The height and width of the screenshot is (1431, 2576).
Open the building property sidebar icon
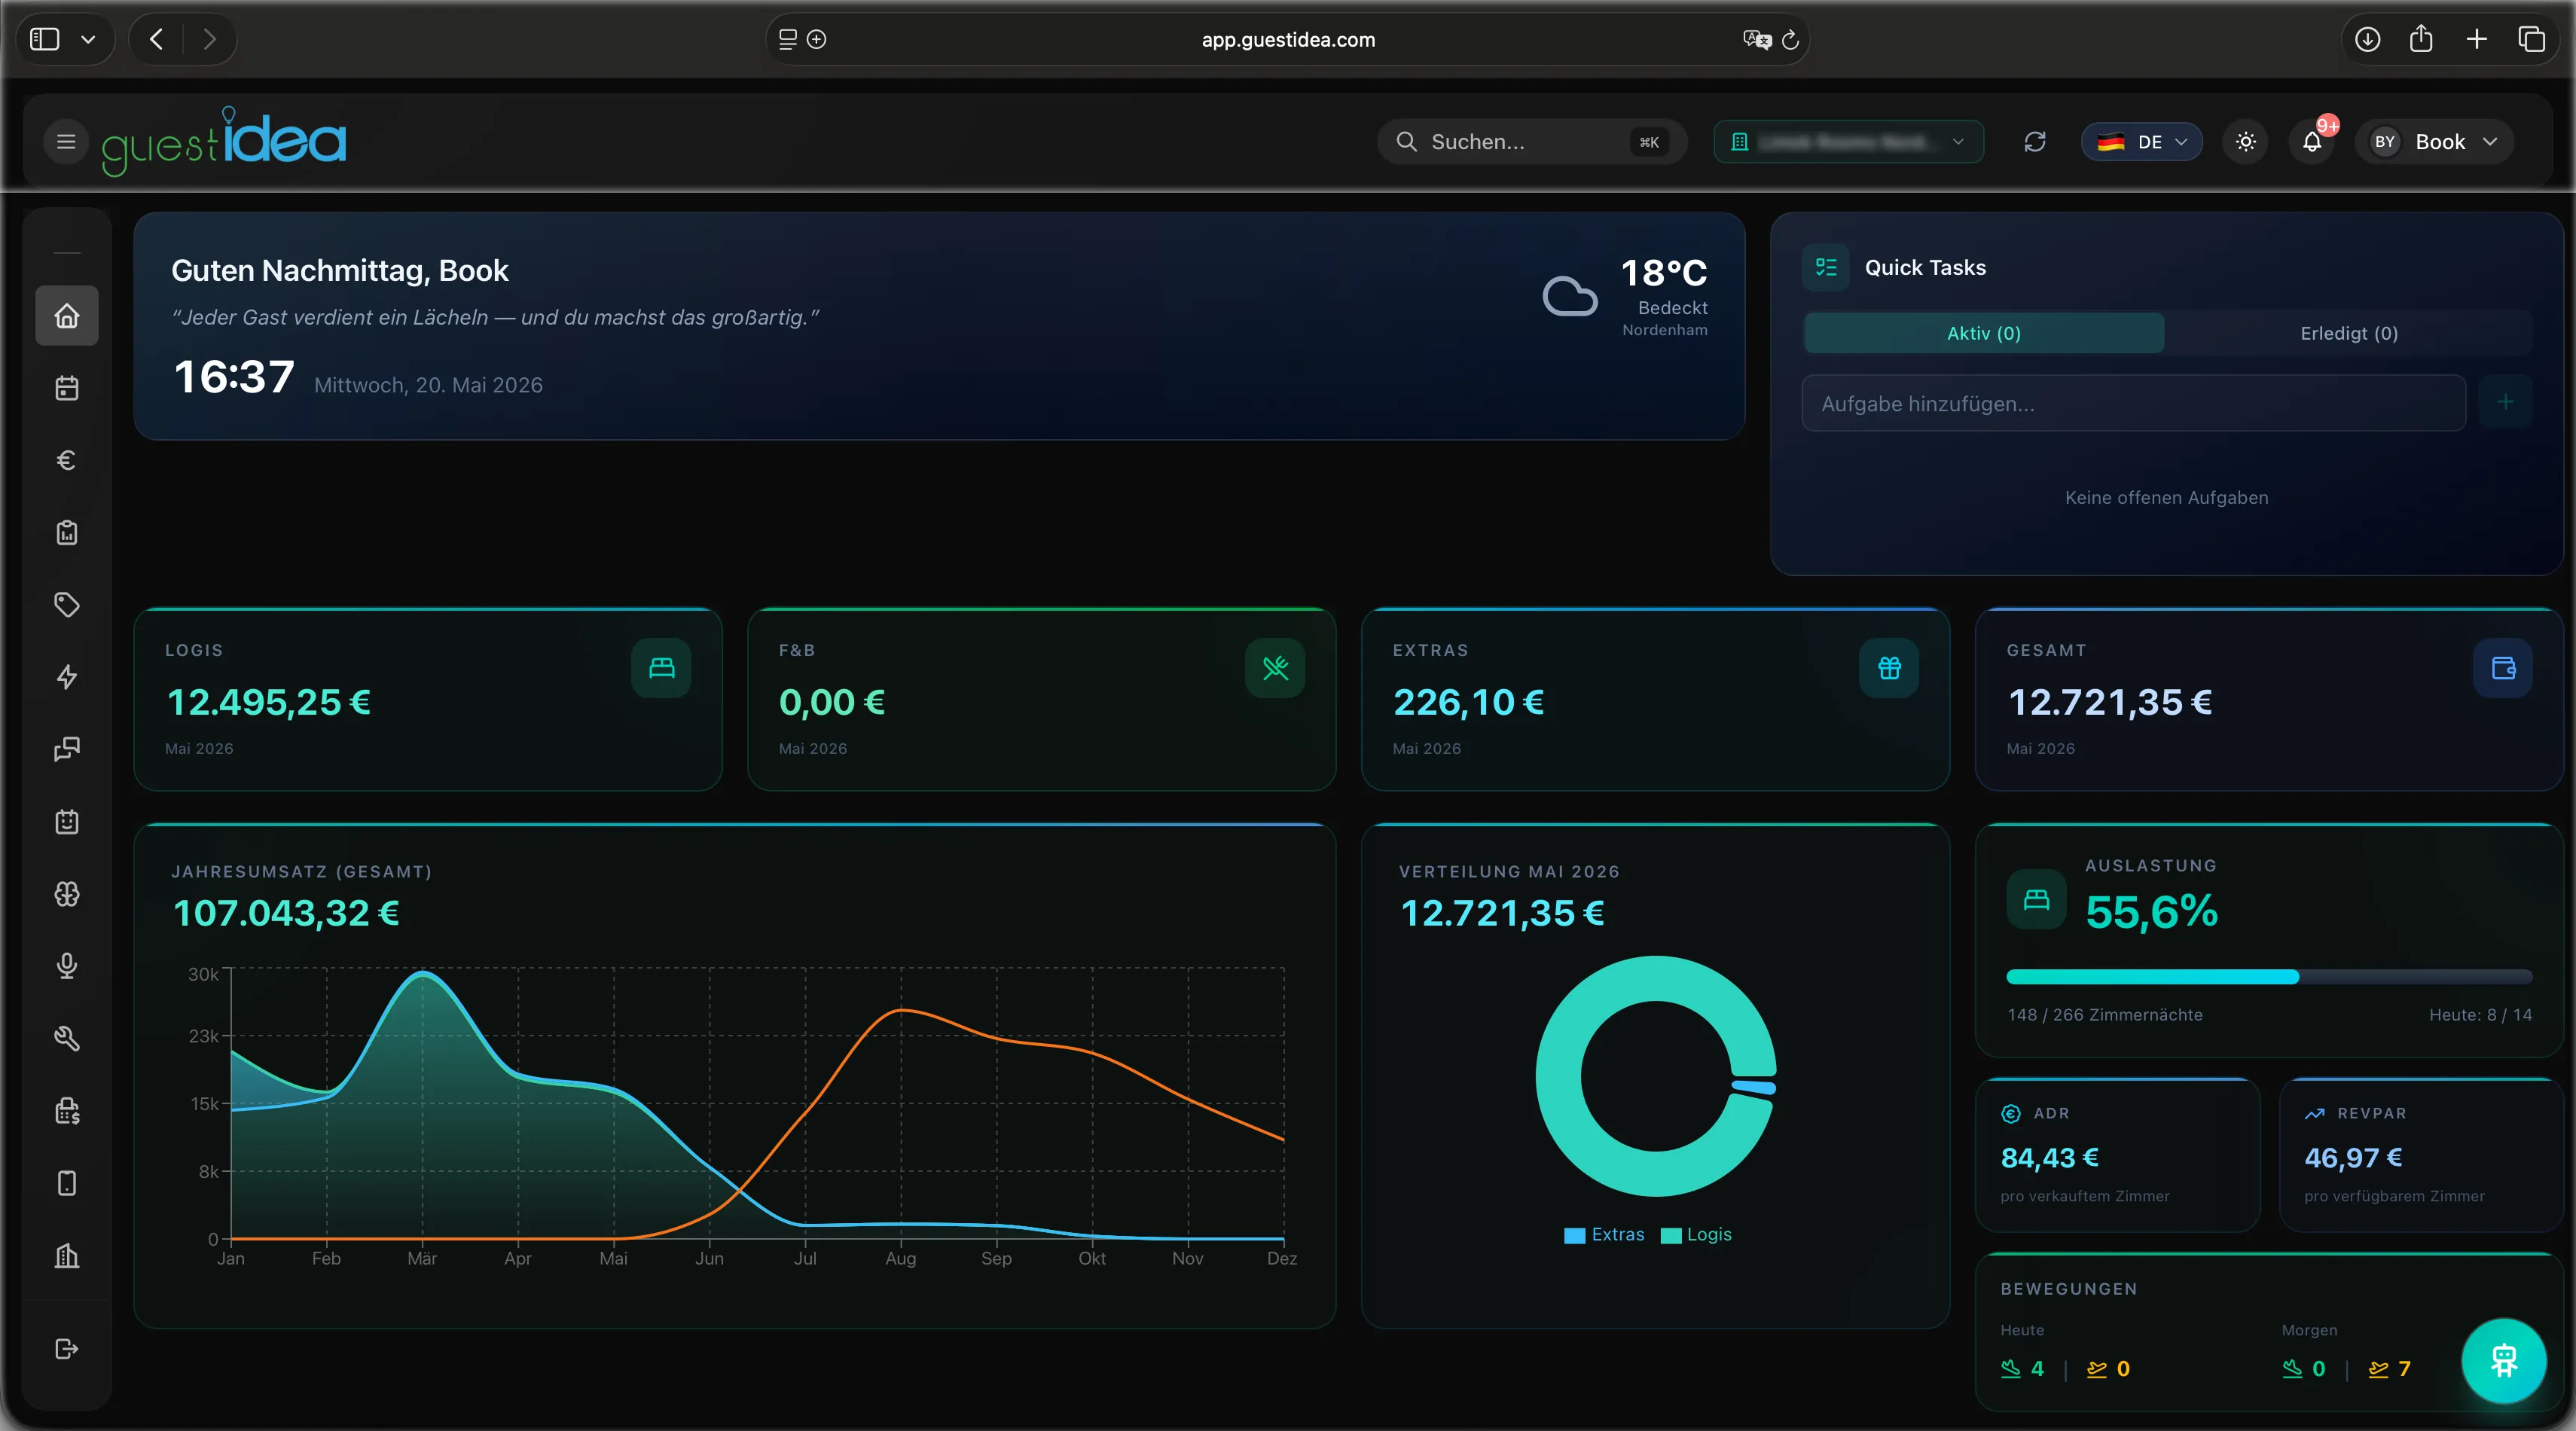point(67,1256)
